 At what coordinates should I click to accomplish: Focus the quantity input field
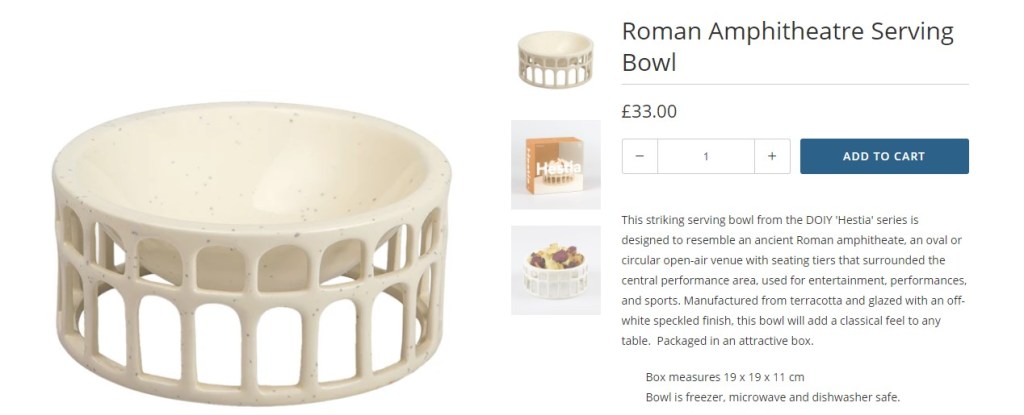coord(706,157)
